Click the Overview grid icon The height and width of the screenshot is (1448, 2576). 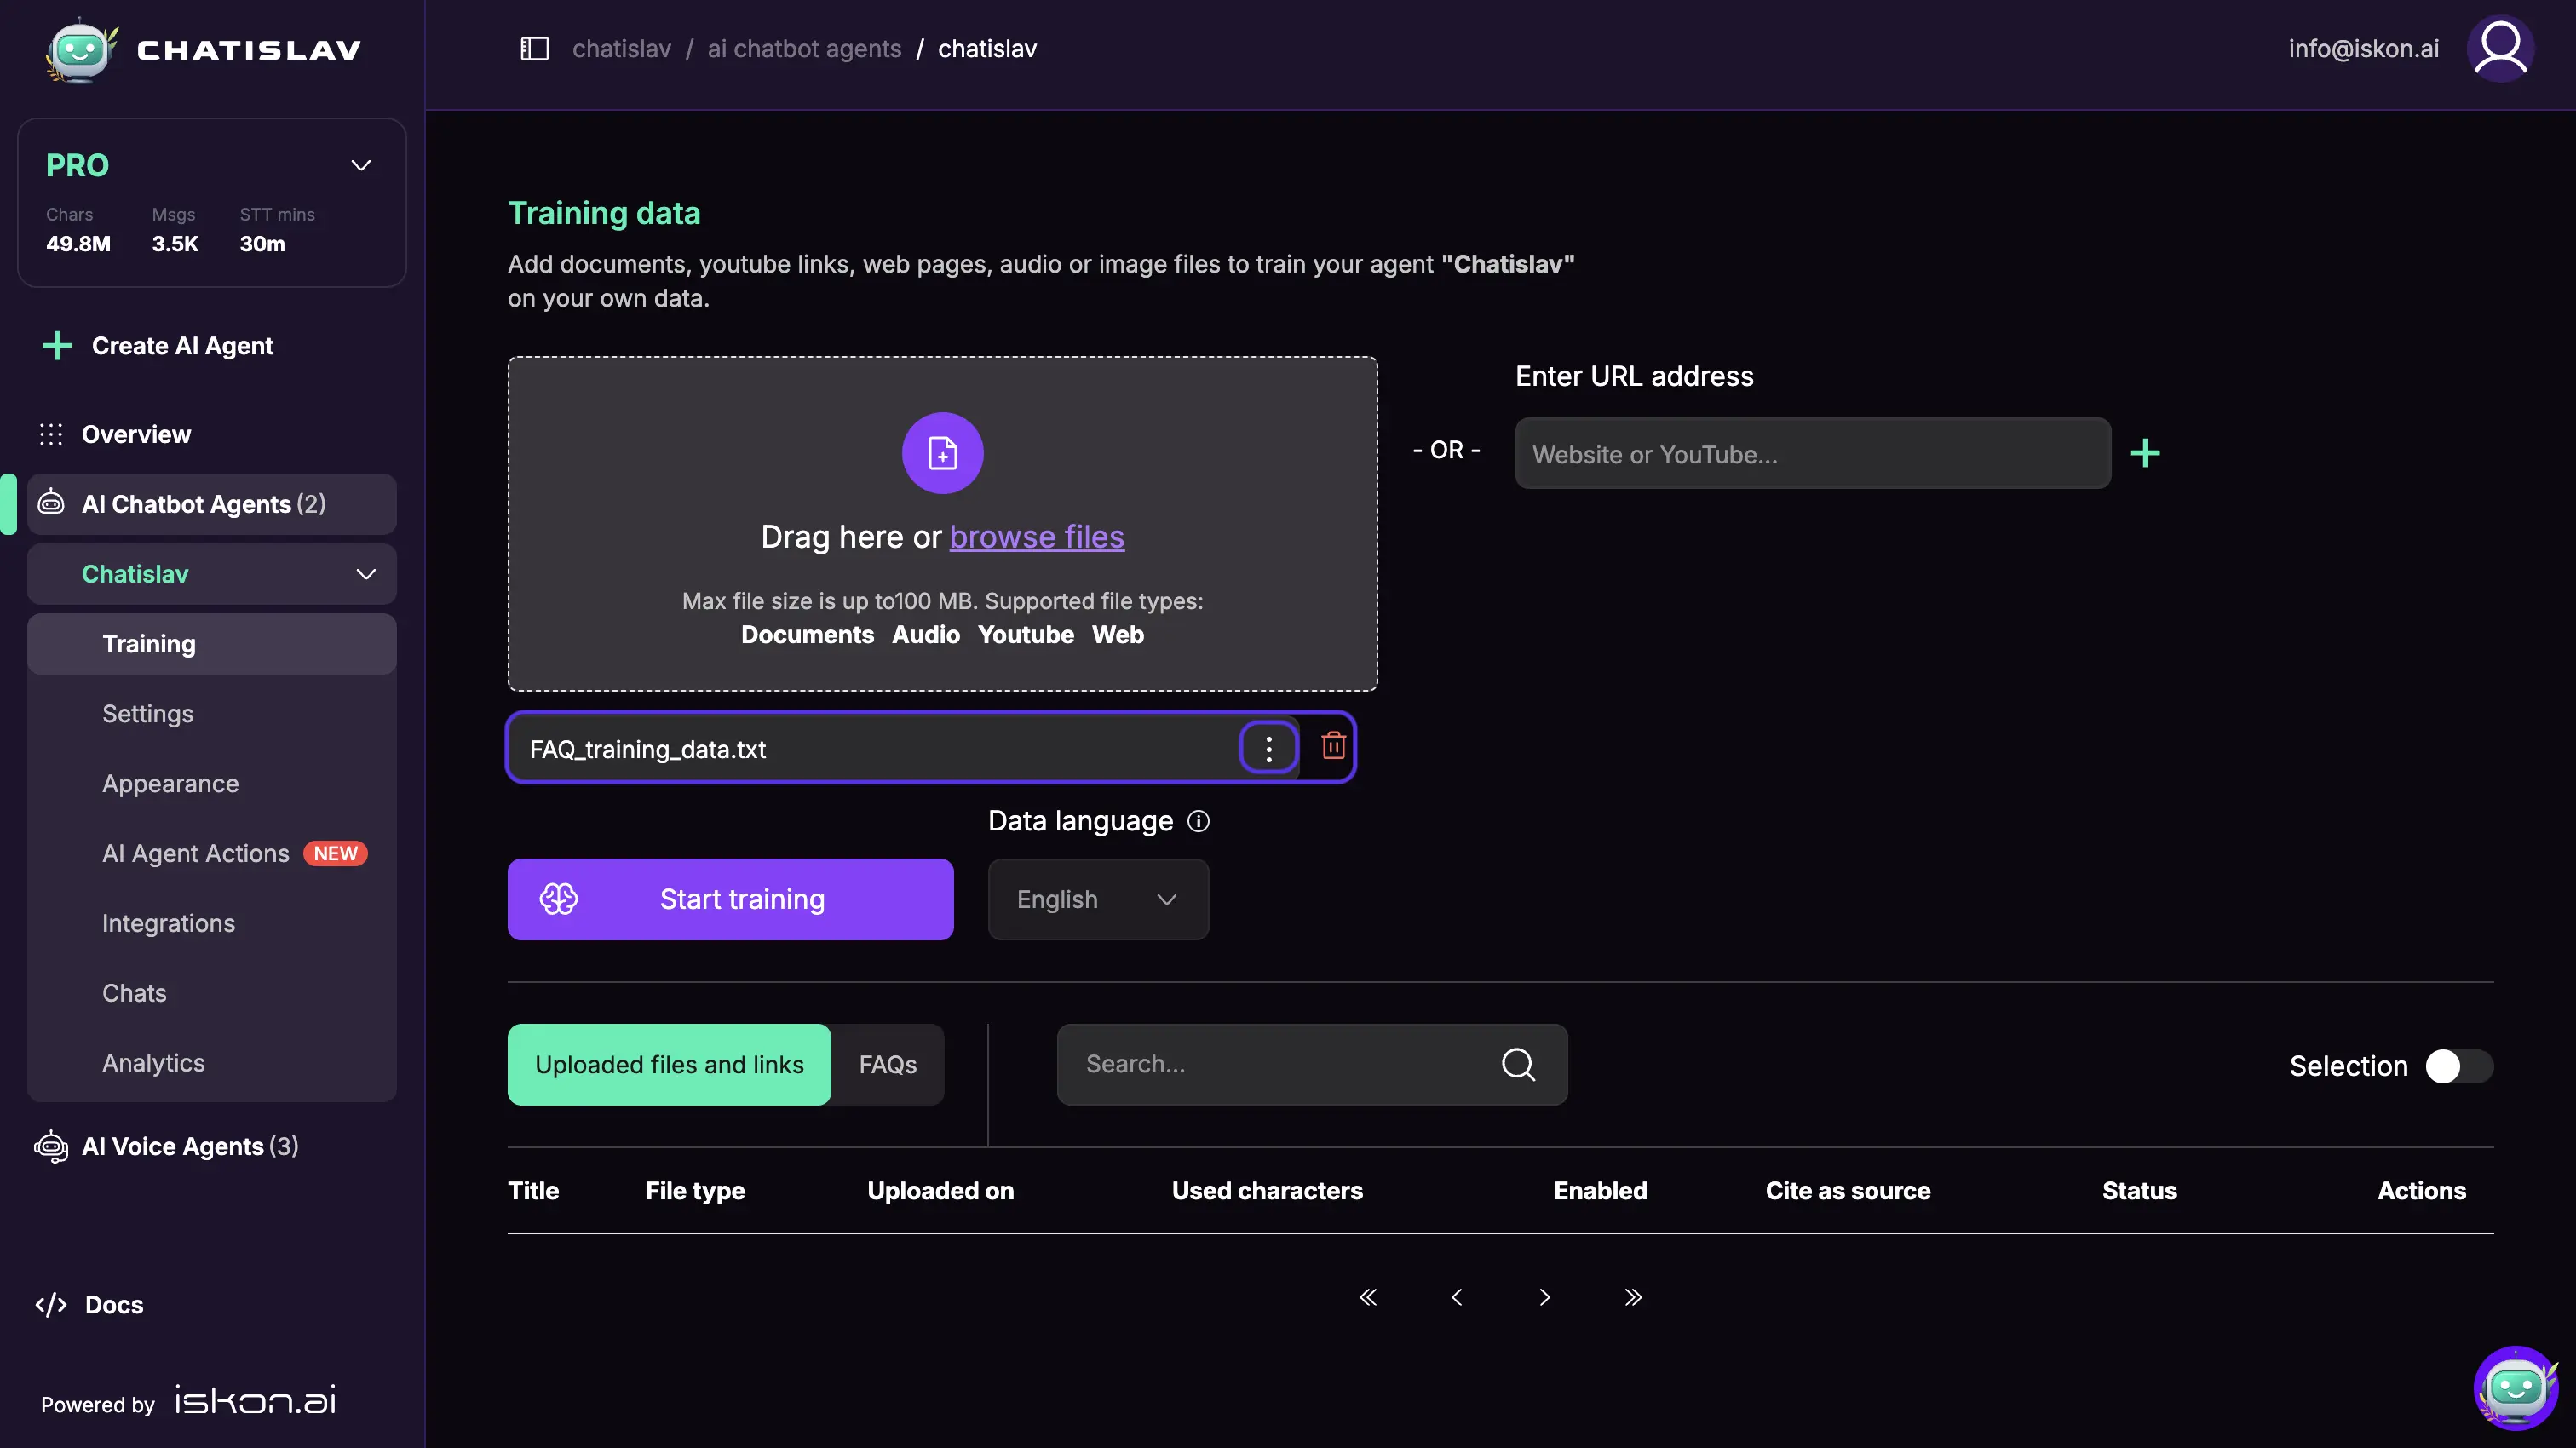(x=51, y=434)
